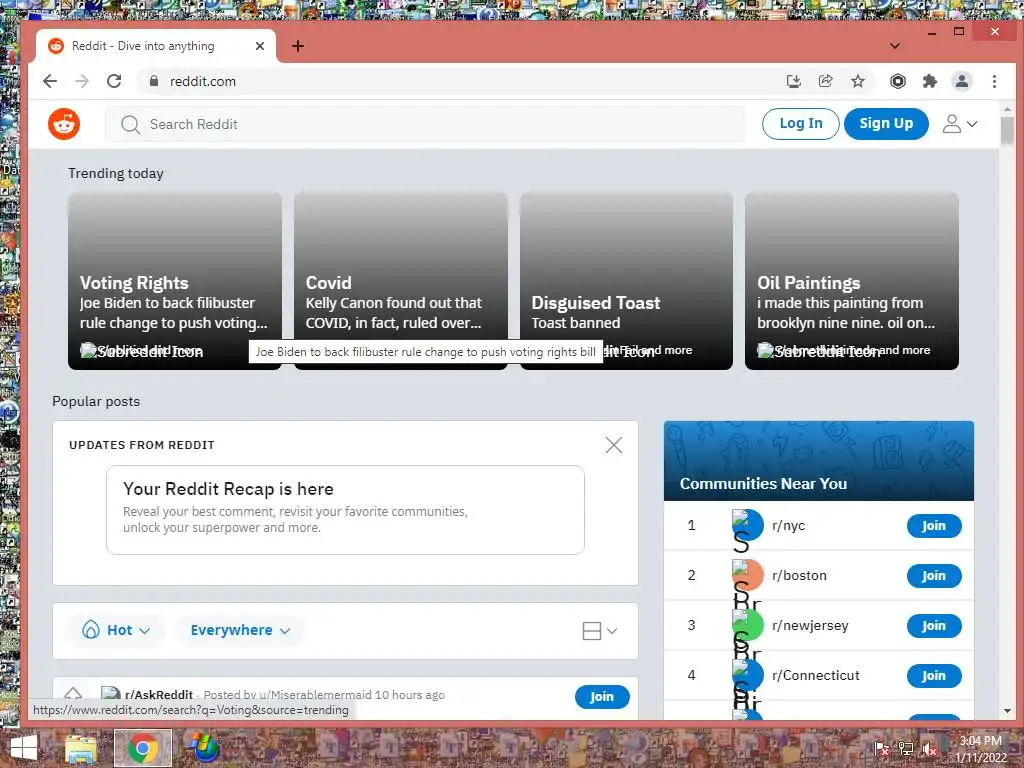Open the Covid trending card
This screenshot has width=1024, height=768.
400,281
